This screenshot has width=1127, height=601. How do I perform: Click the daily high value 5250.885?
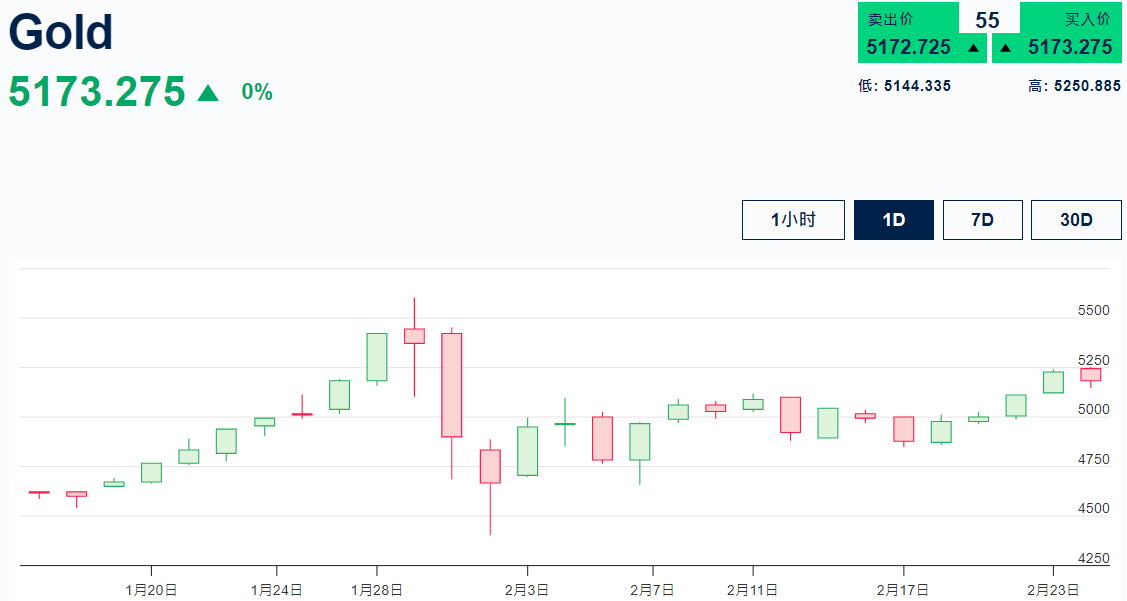(1087, 86)
